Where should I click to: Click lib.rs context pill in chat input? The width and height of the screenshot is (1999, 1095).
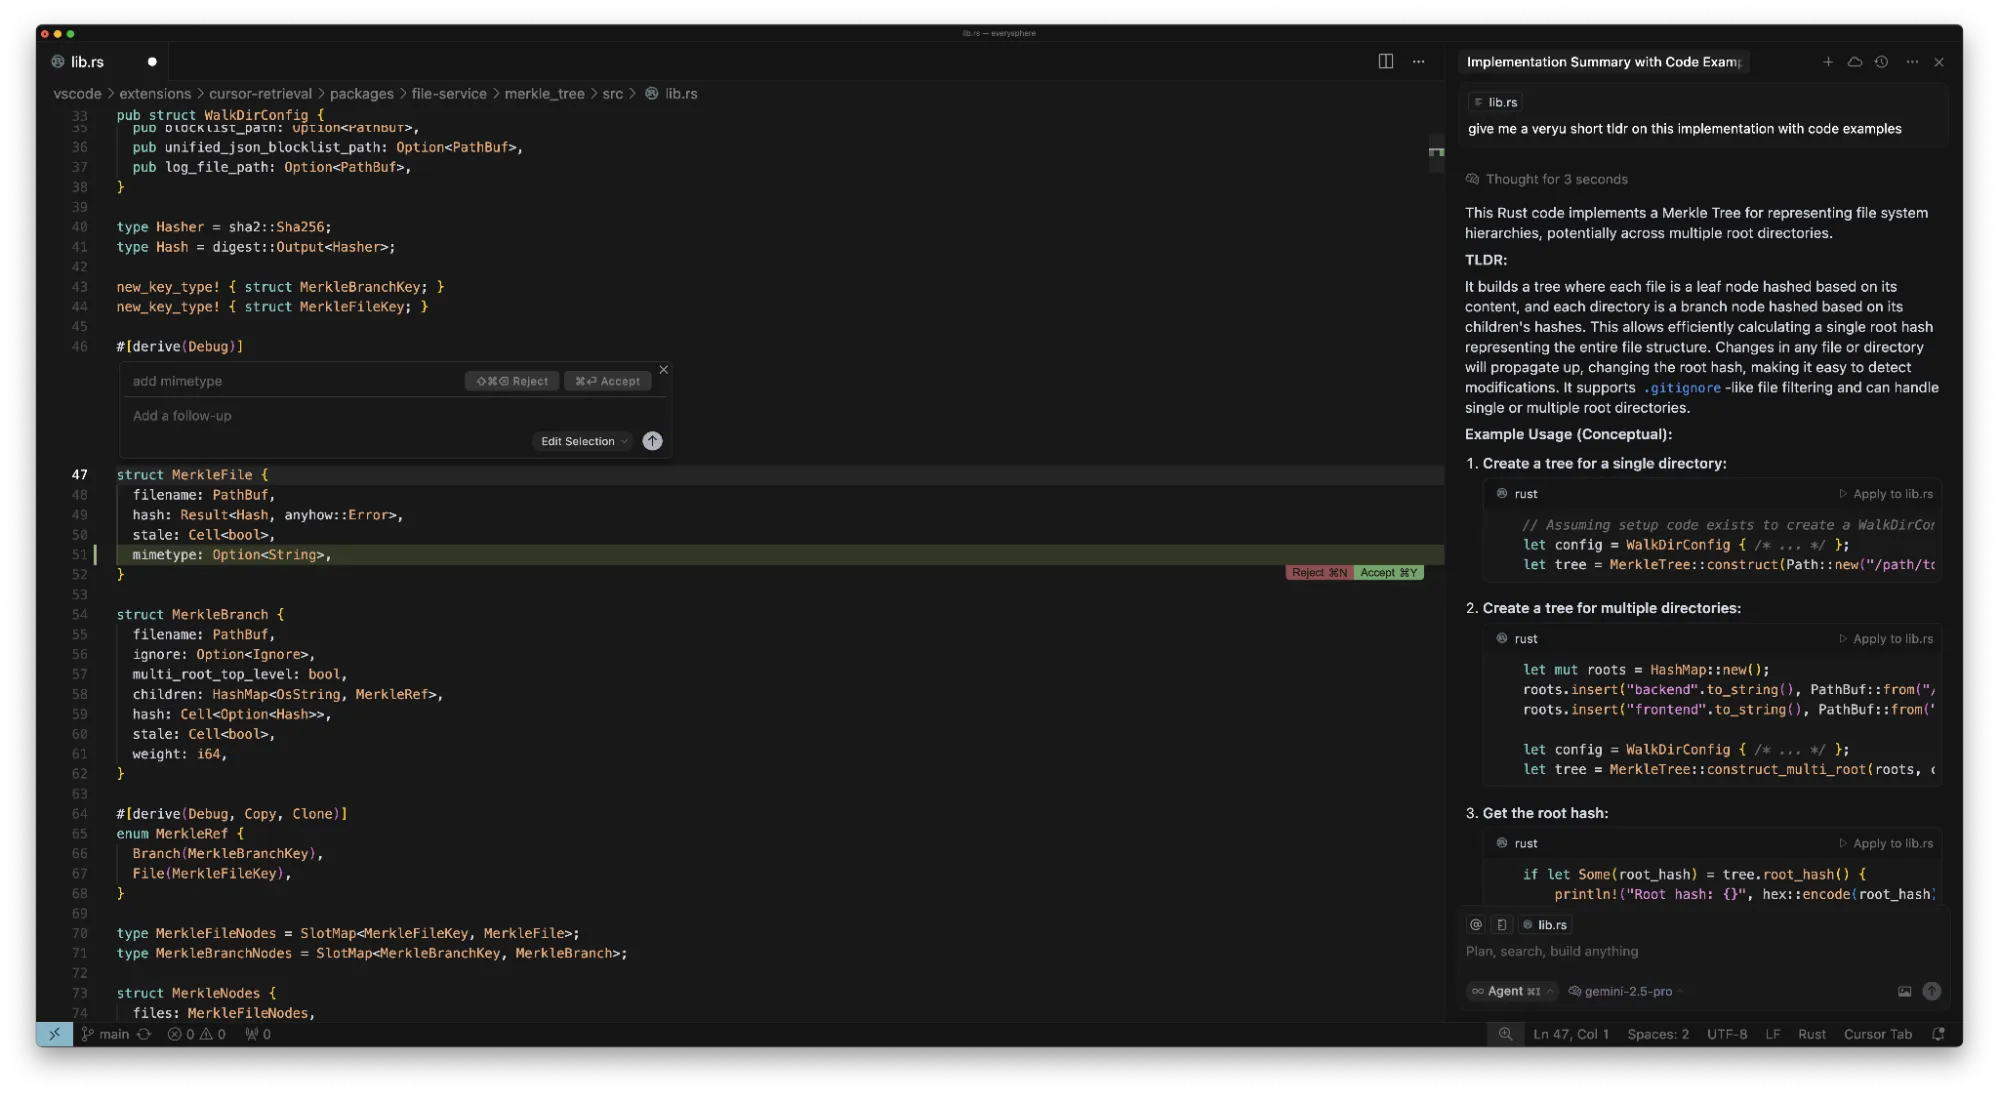tap(1545, 925)
